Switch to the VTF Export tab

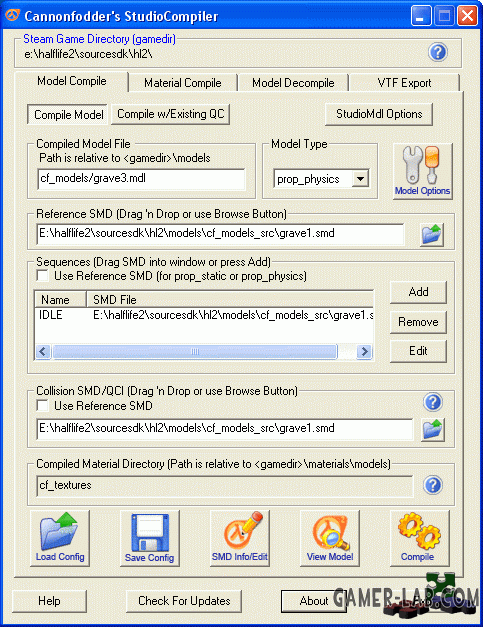[404, 83]
